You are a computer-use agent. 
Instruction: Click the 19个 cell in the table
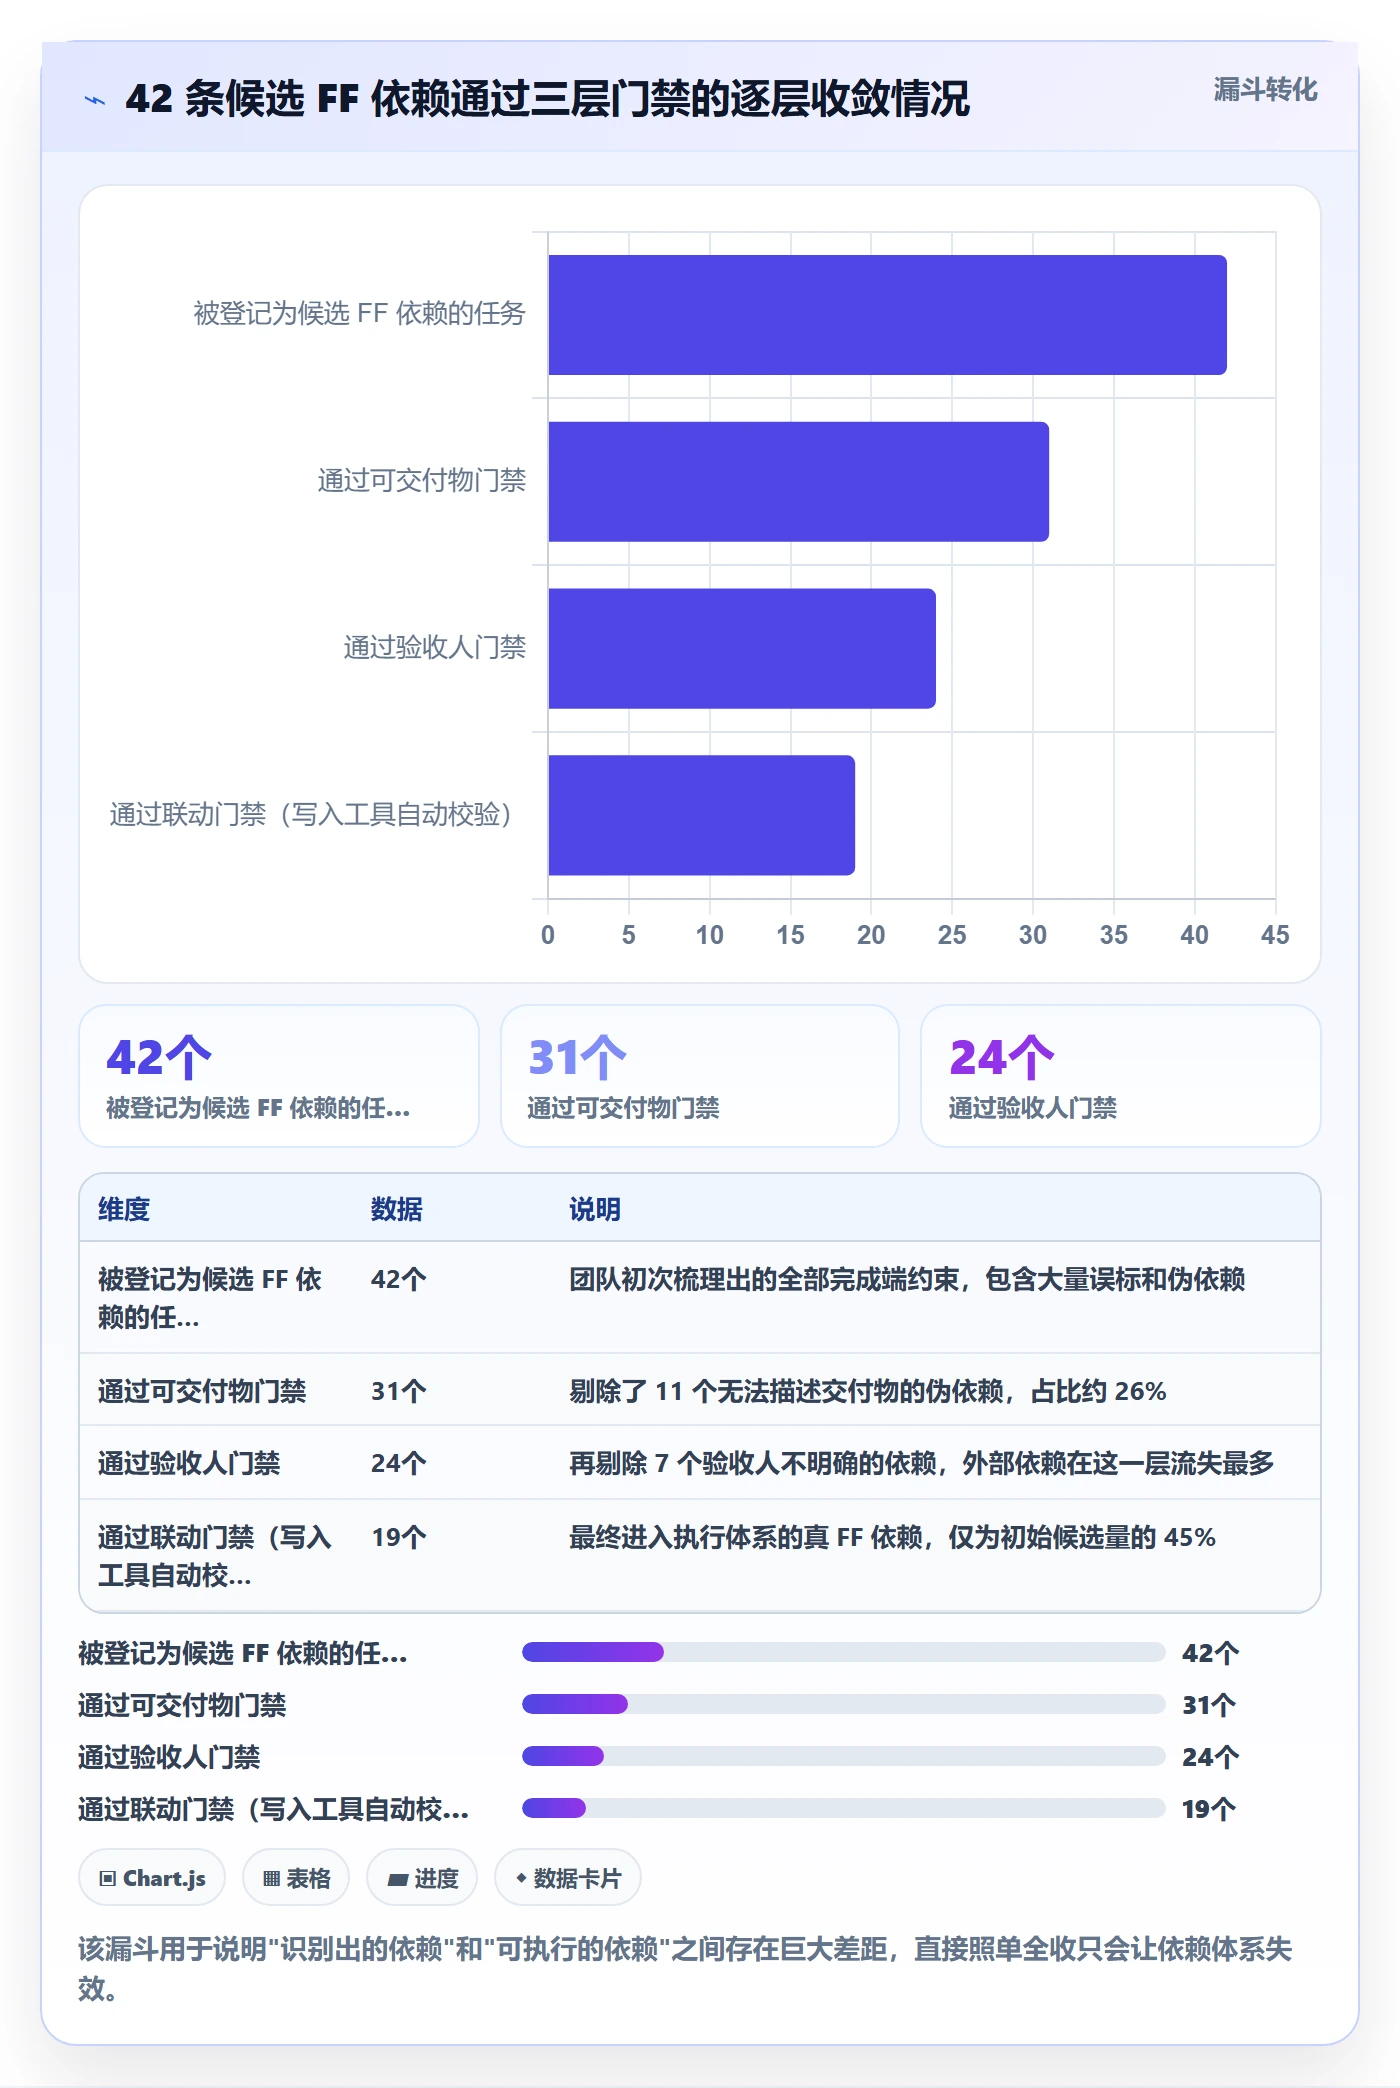[x=399, y=1537]
